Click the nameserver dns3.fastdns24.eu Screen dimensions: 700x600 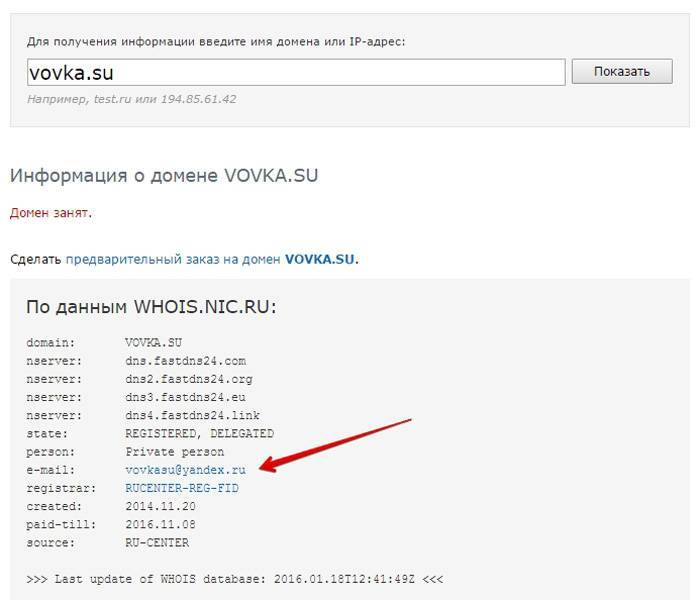pyautogui.click(x=185, y=397)
